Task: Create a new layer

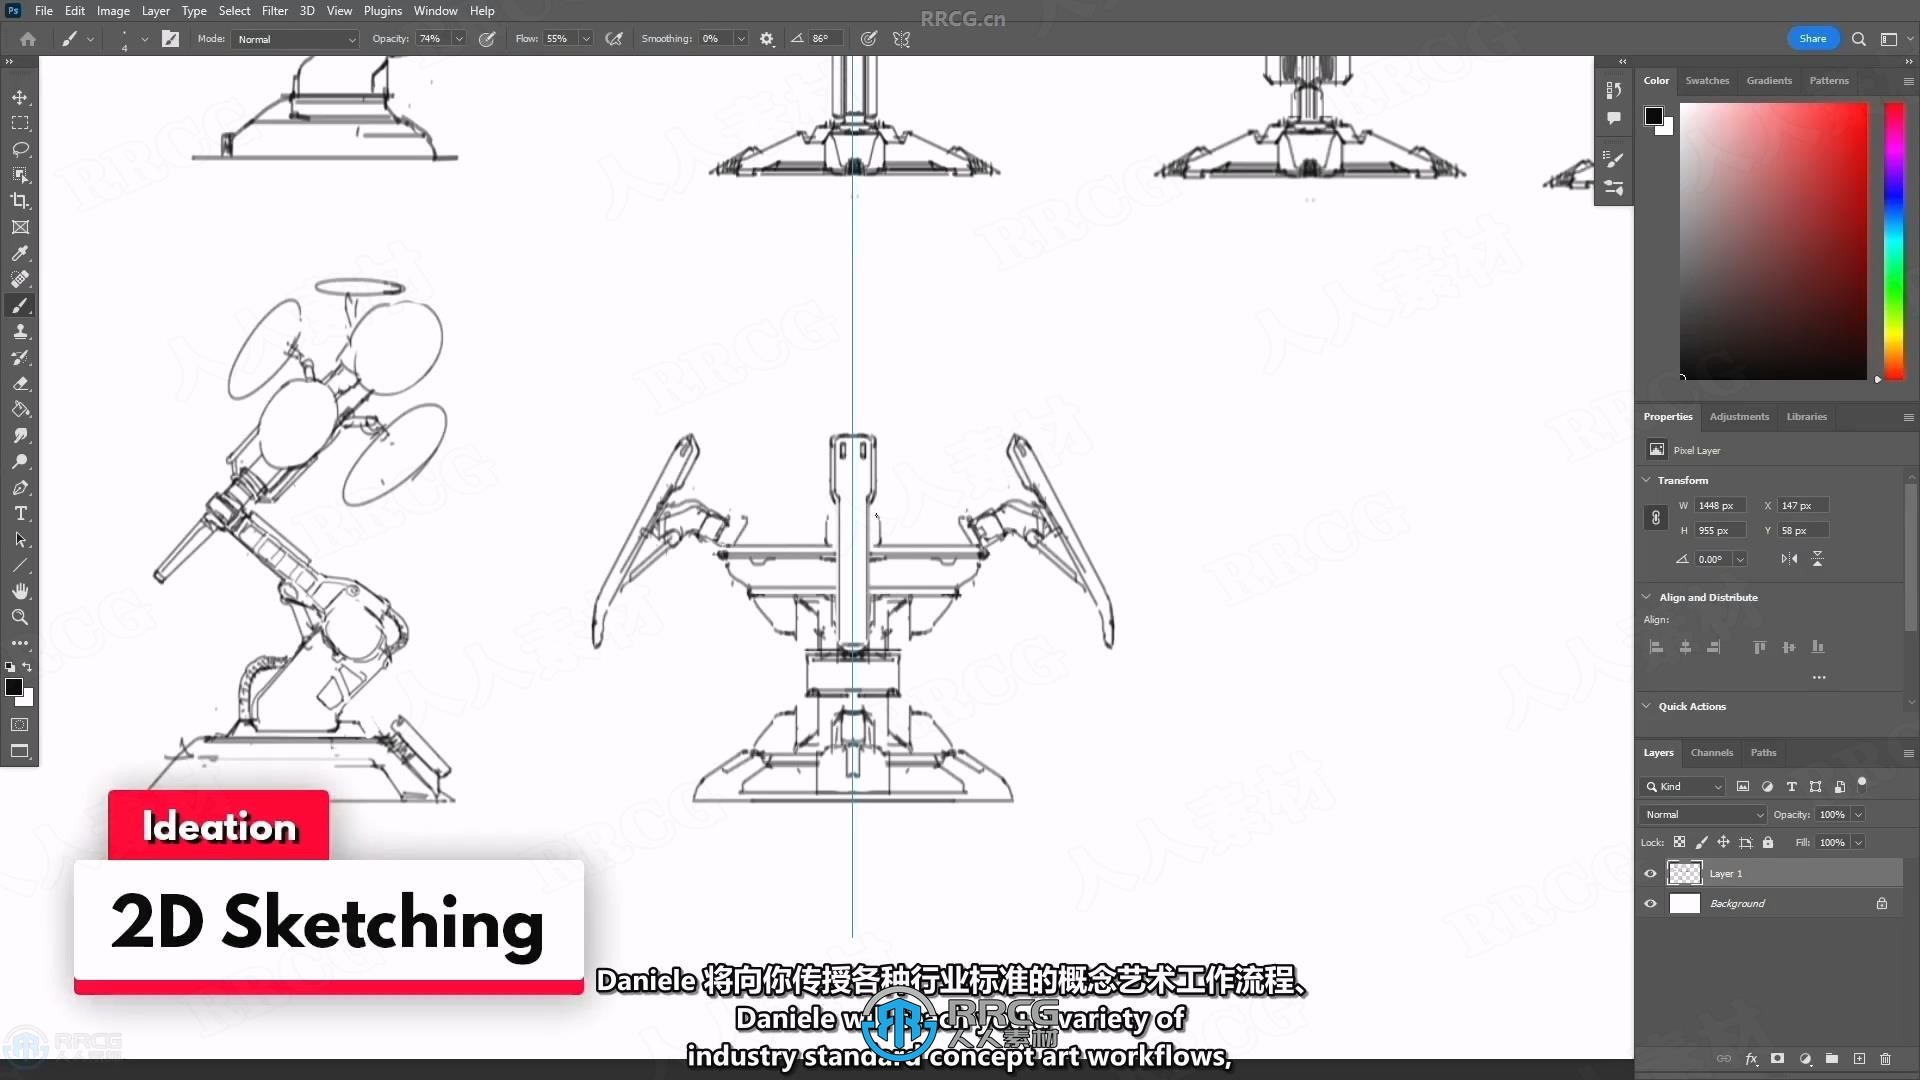Action: (1859, 1058)
